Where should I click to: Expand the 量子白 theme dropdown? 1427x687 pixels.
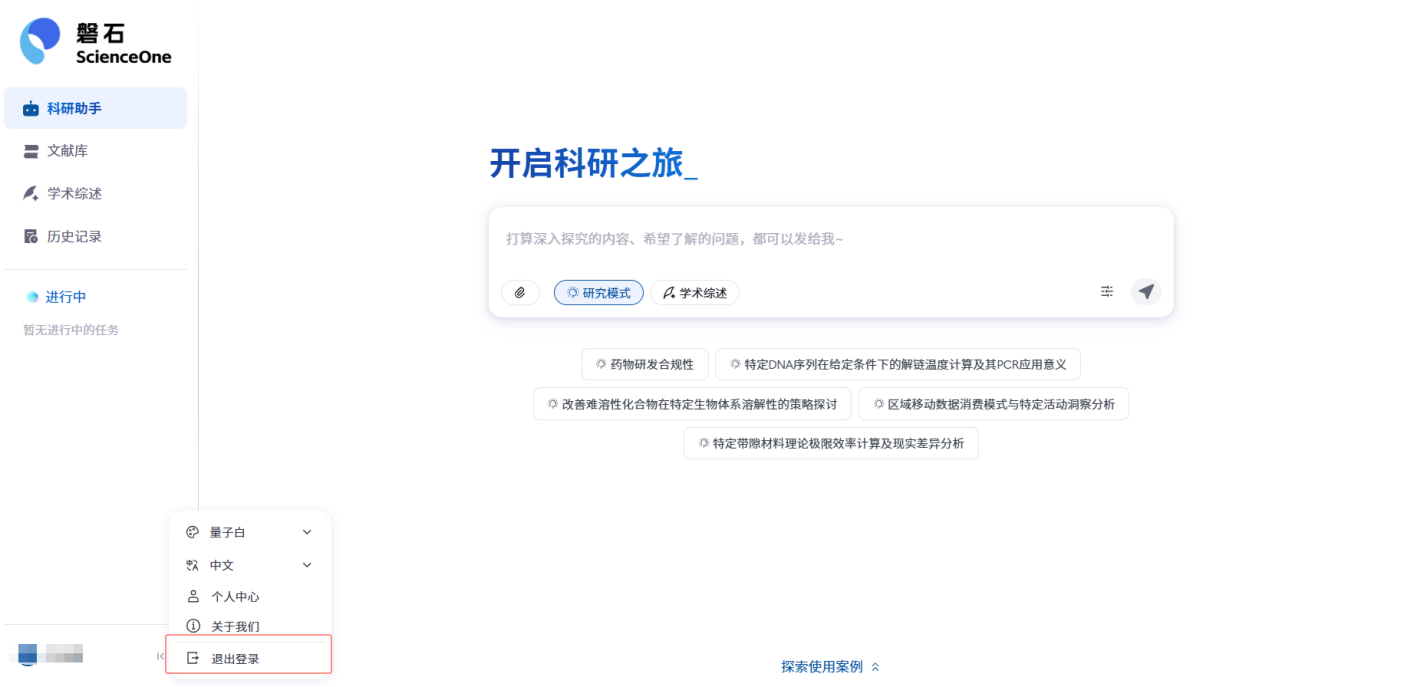click(307, 531)
